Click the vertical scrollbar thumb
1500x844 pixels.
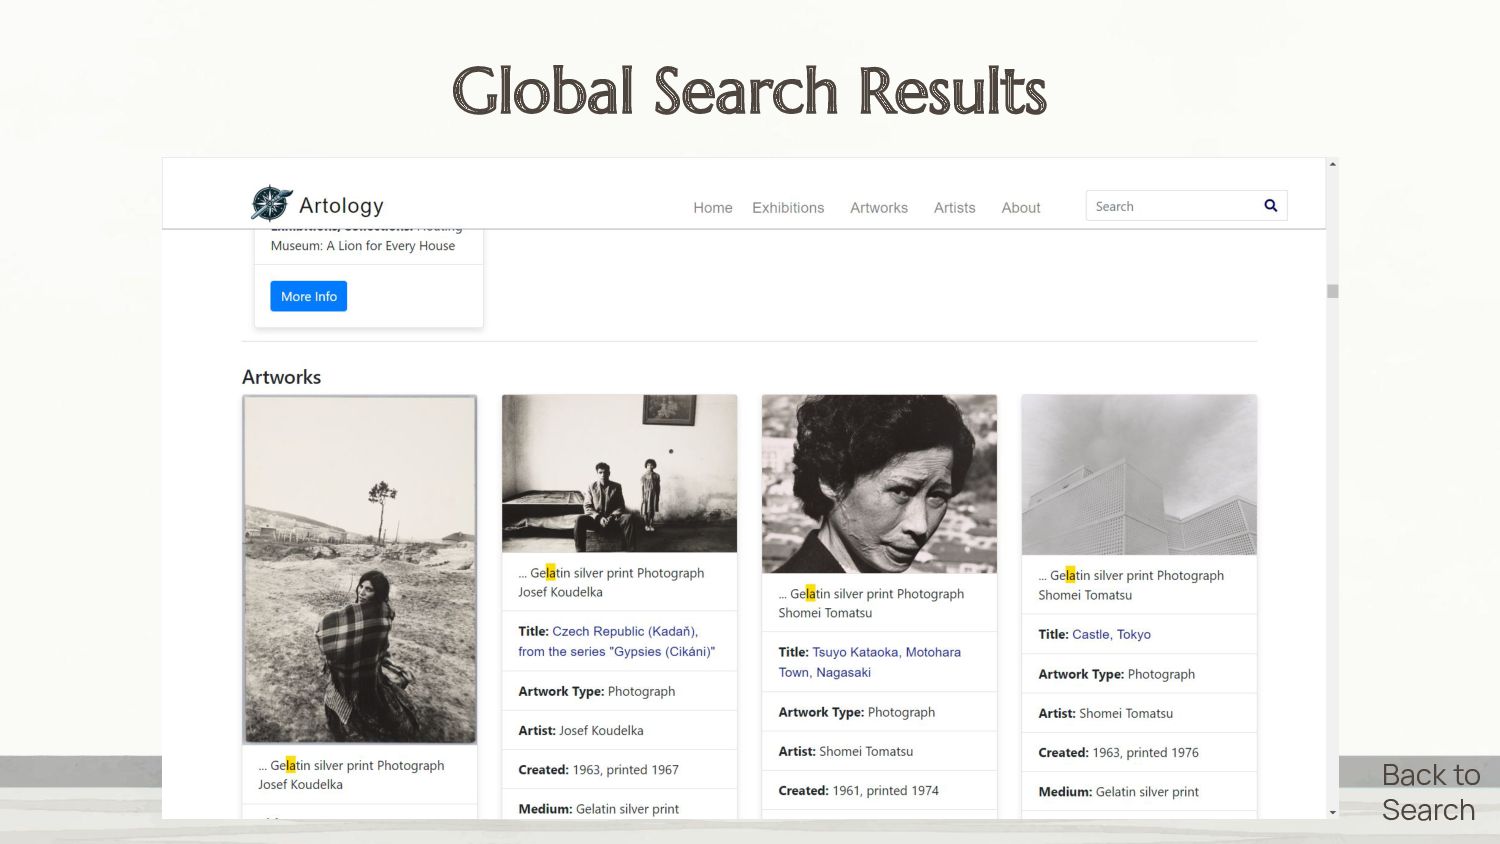(1332, 291)
